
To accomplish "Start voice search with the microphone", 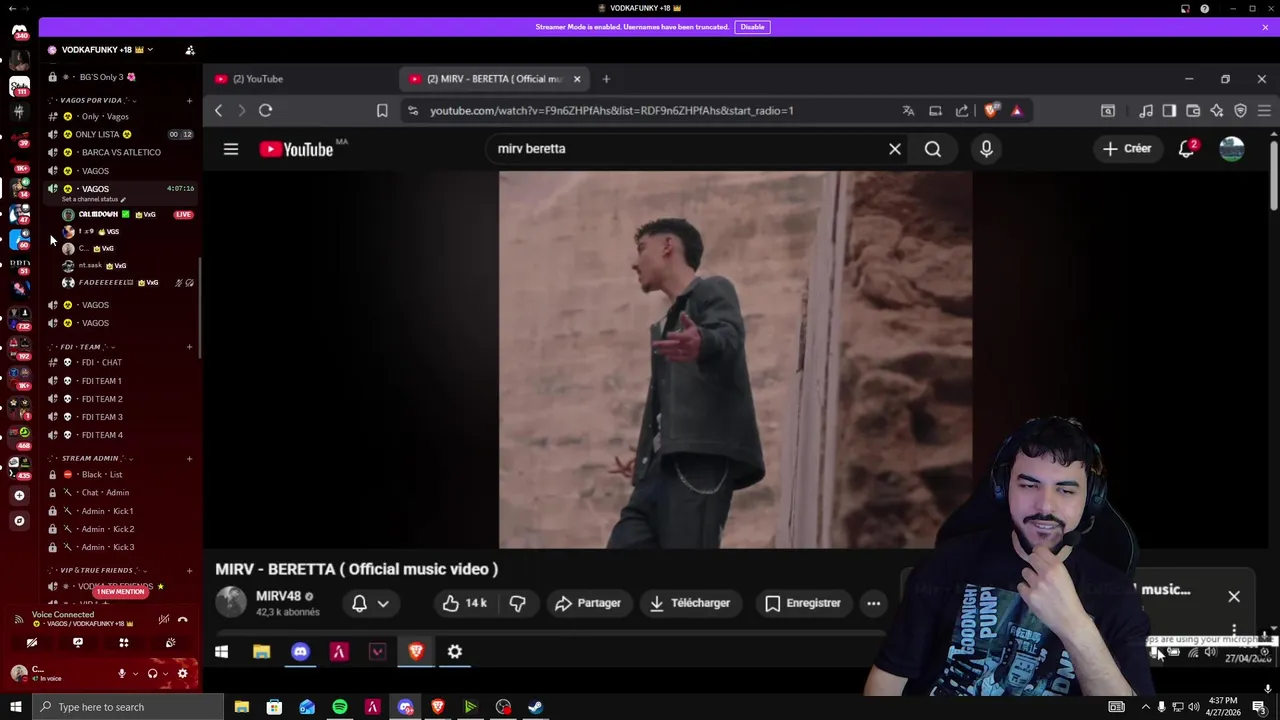I will click(986, 149).
